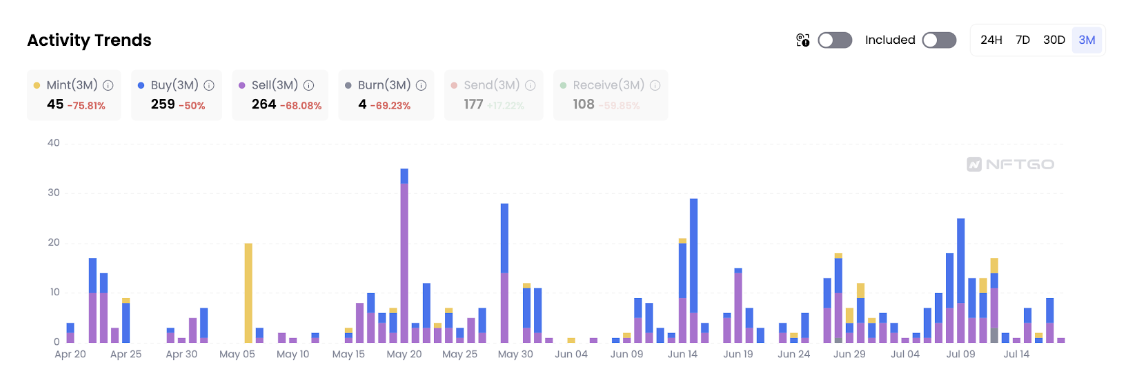Click the info icon beside Receive(3M)
The height and width of the screenshot is (382, 1124).
pyautogui.click(x=655, y=85)
